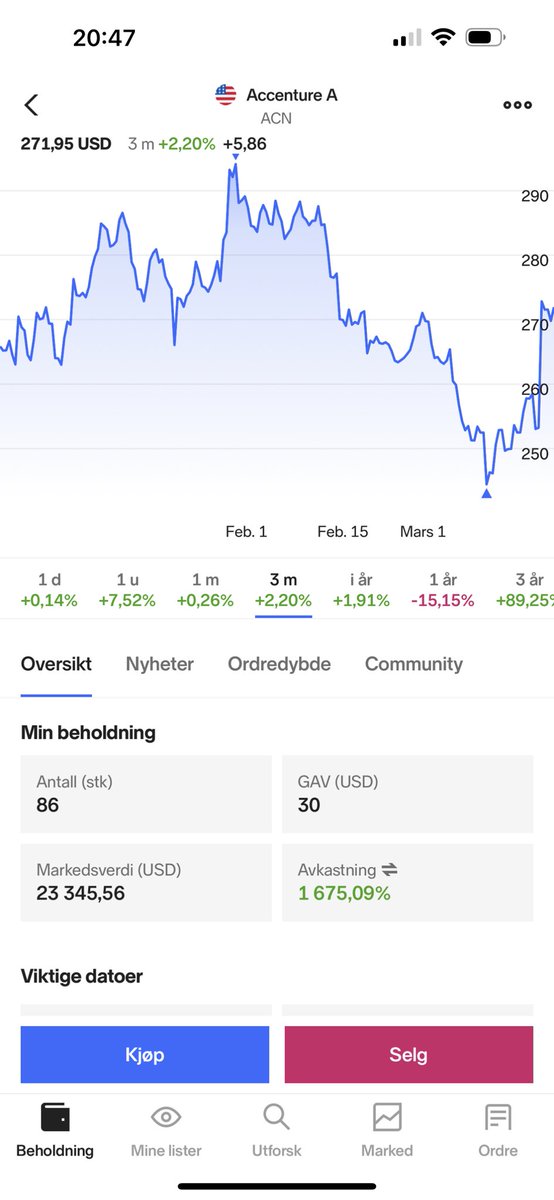Tap the US flag icon next to Accenture A

tap(225, 95)
